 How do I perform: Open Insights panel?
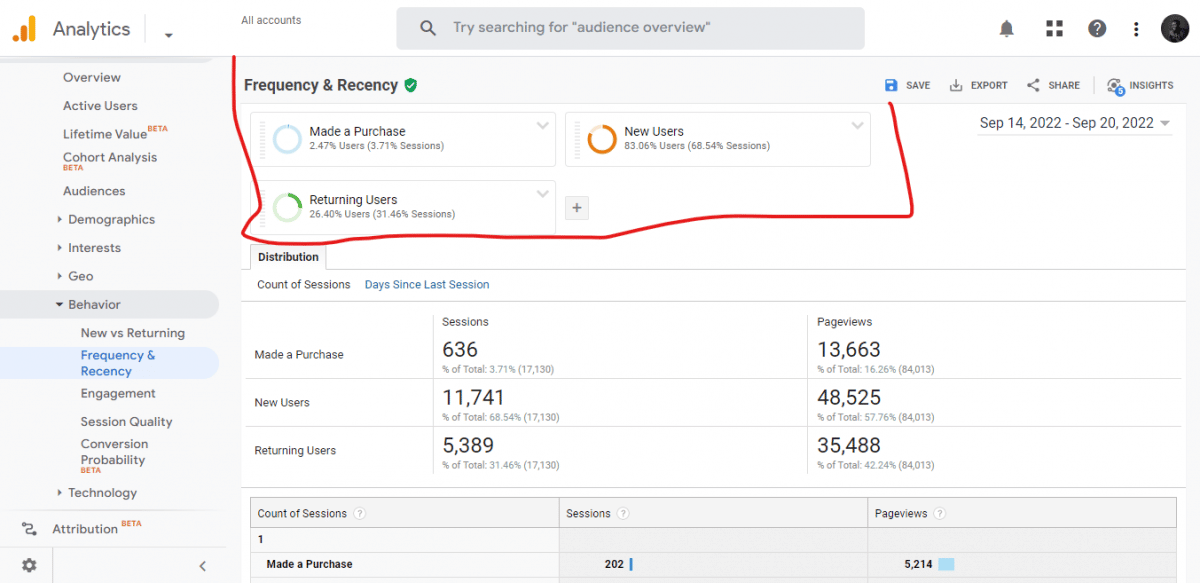[1139, 85]
